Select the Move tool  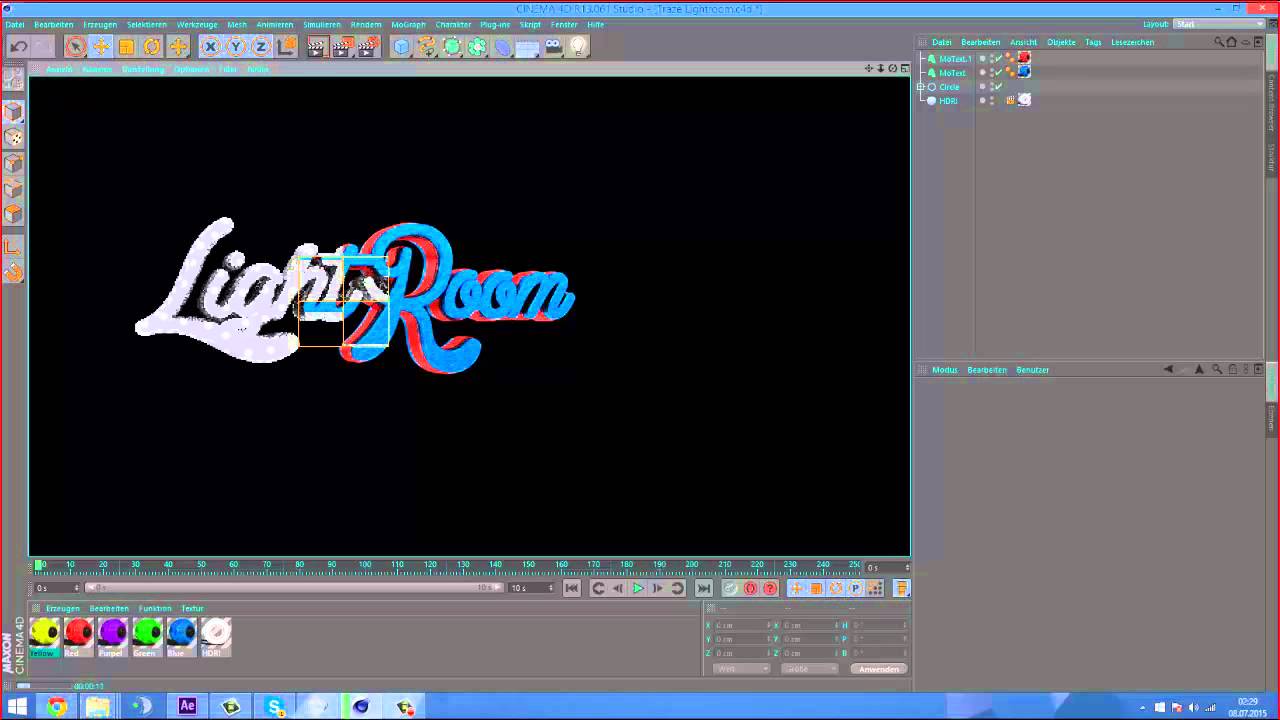pos(101,46)
